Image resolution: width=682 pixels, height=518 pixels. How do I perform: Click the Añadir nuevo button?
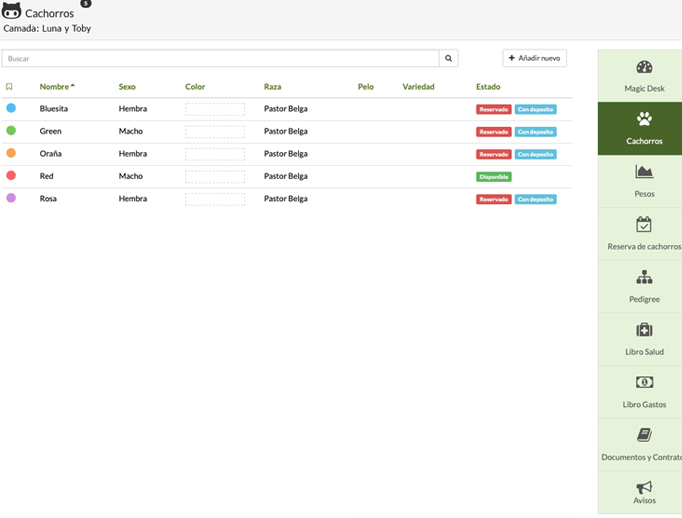coord(535,59)
